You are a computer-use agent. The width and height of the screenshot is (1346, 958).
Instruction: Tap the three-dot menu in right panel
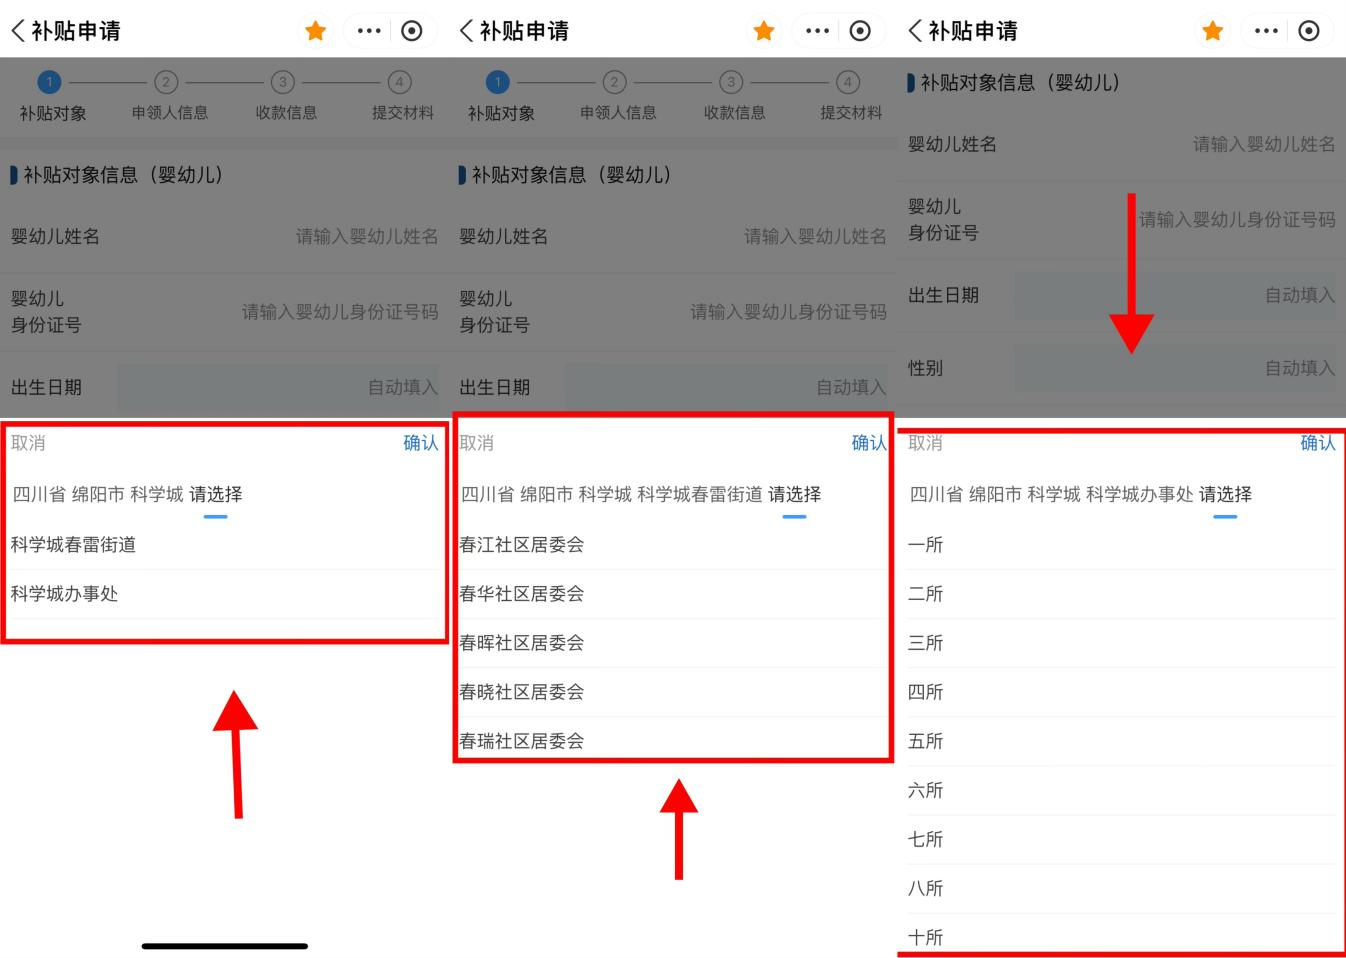(1266, 30)
